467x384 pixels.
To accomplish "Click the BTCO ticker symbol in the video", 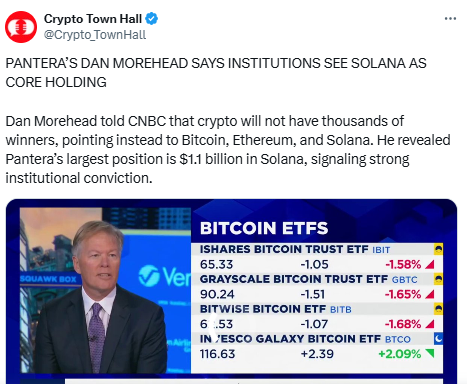I will point(398,339).
